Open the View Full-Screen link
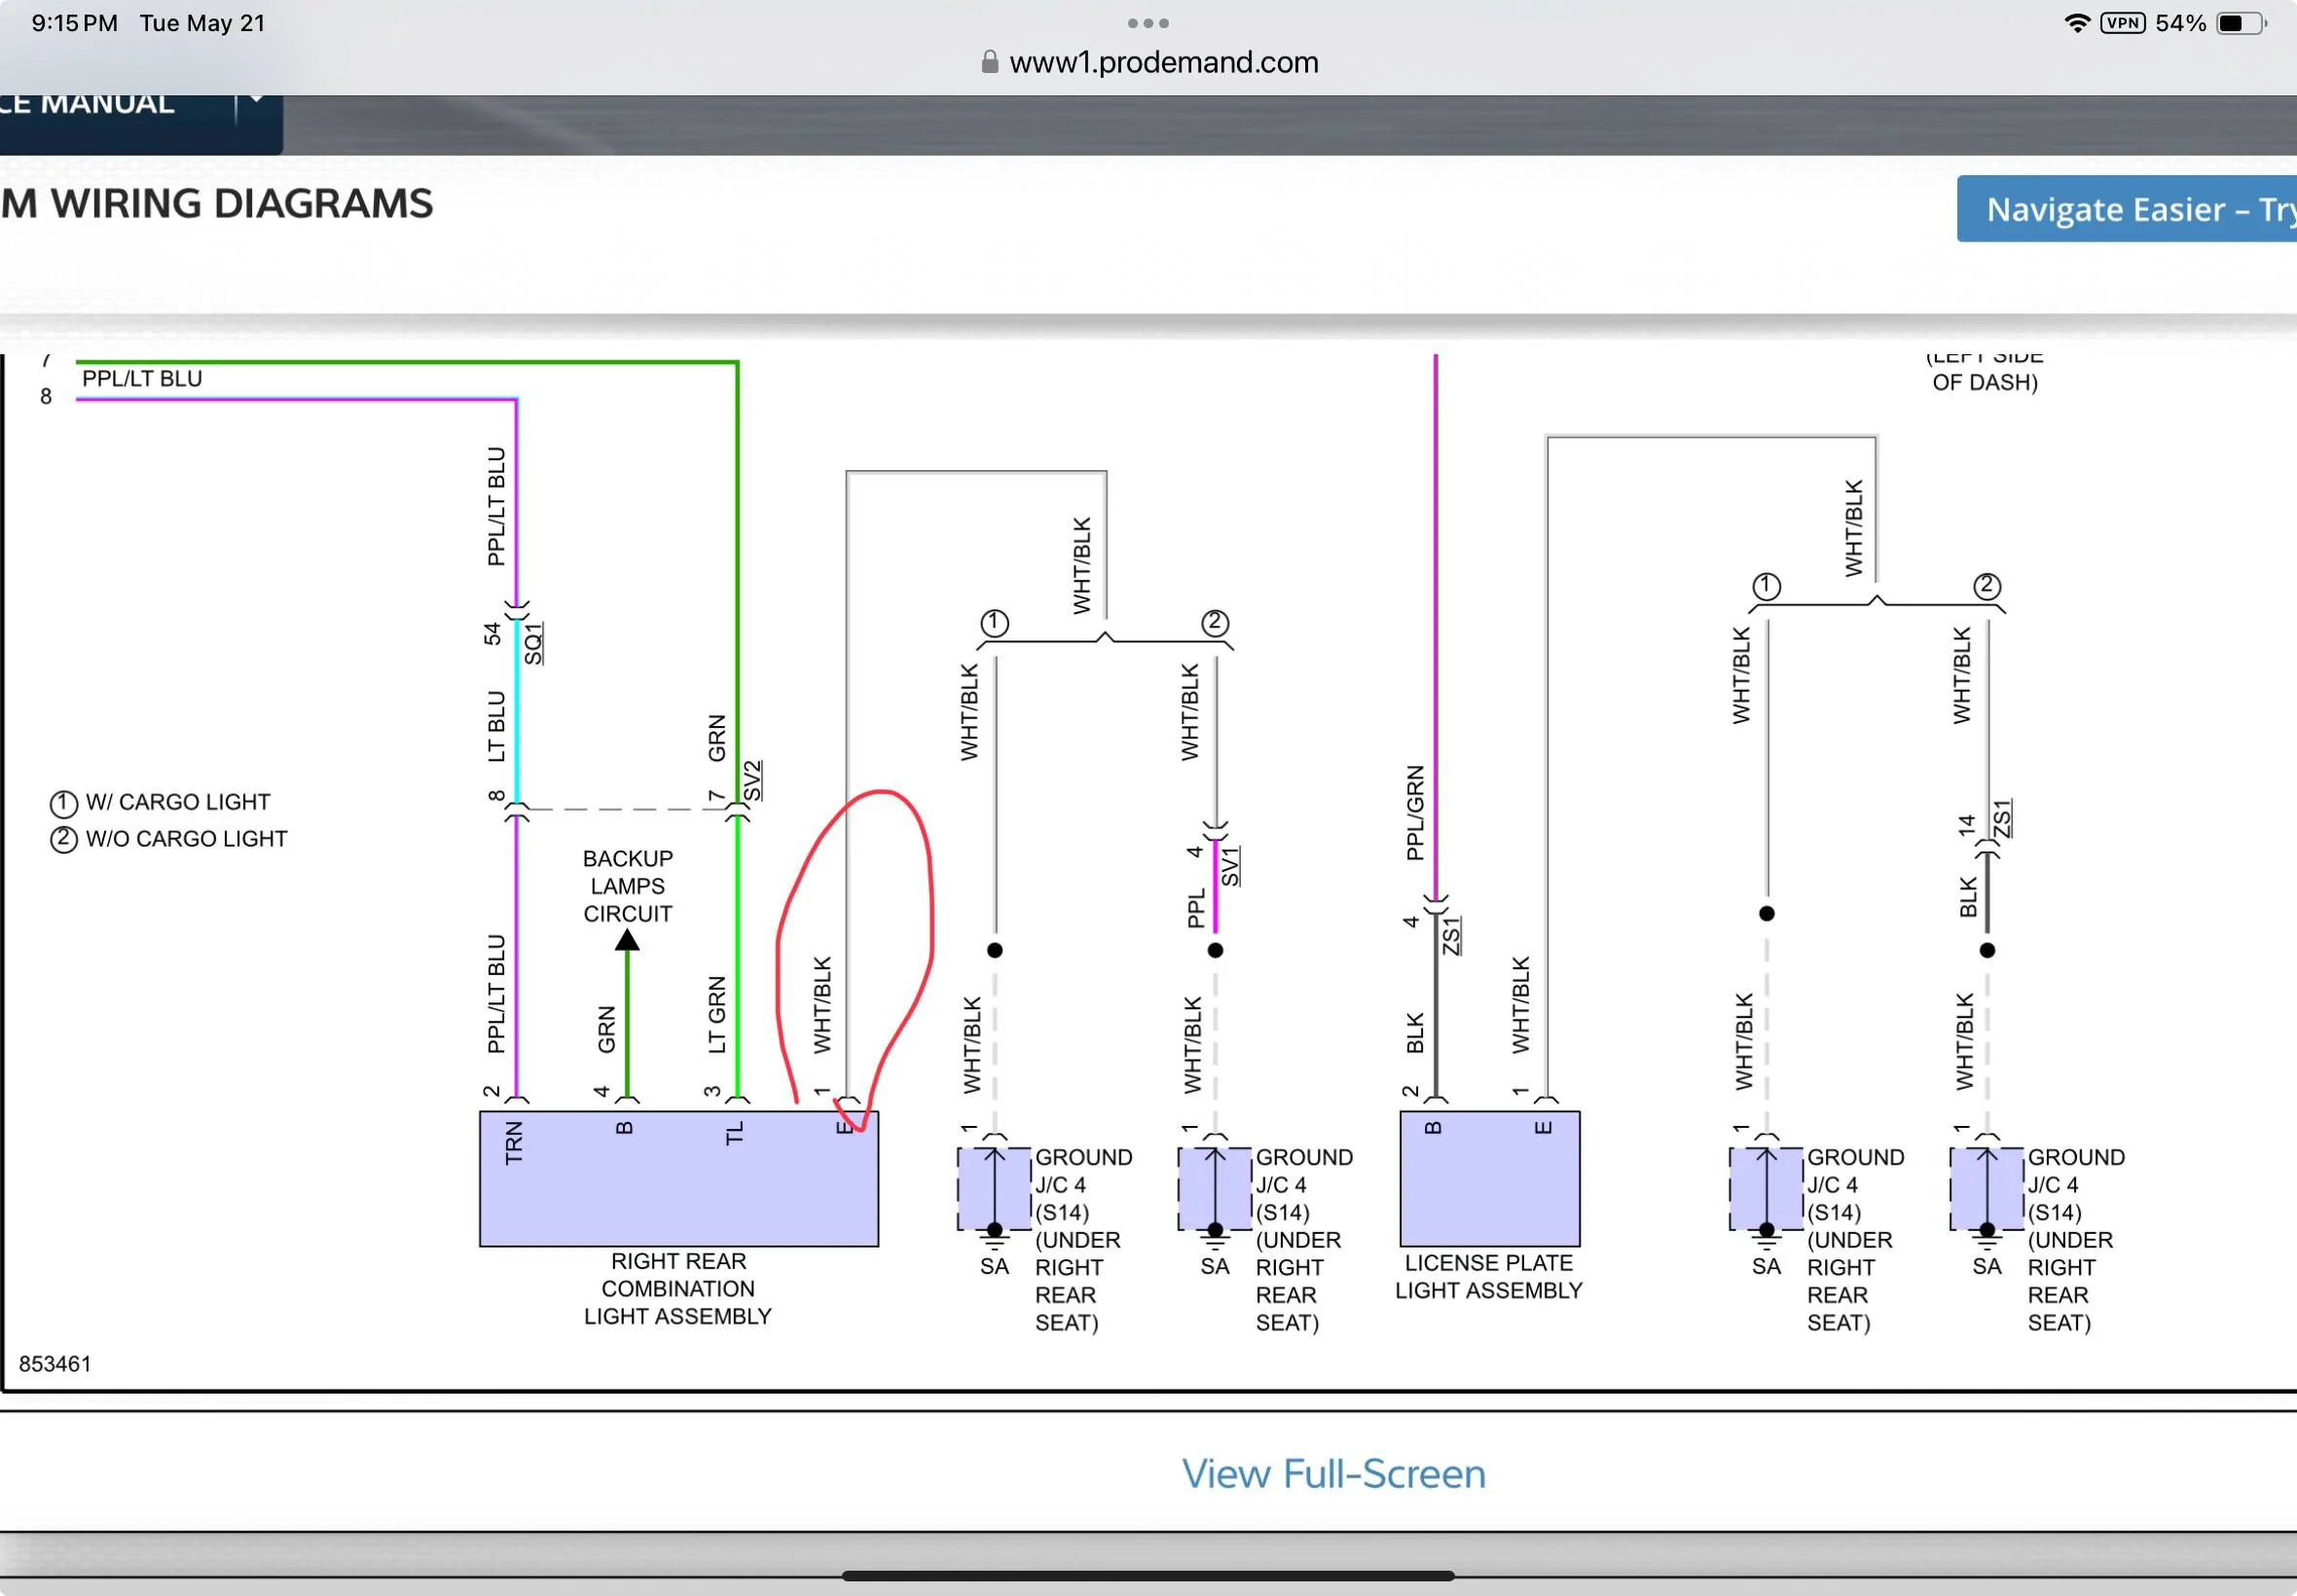 point(1333,1473)
